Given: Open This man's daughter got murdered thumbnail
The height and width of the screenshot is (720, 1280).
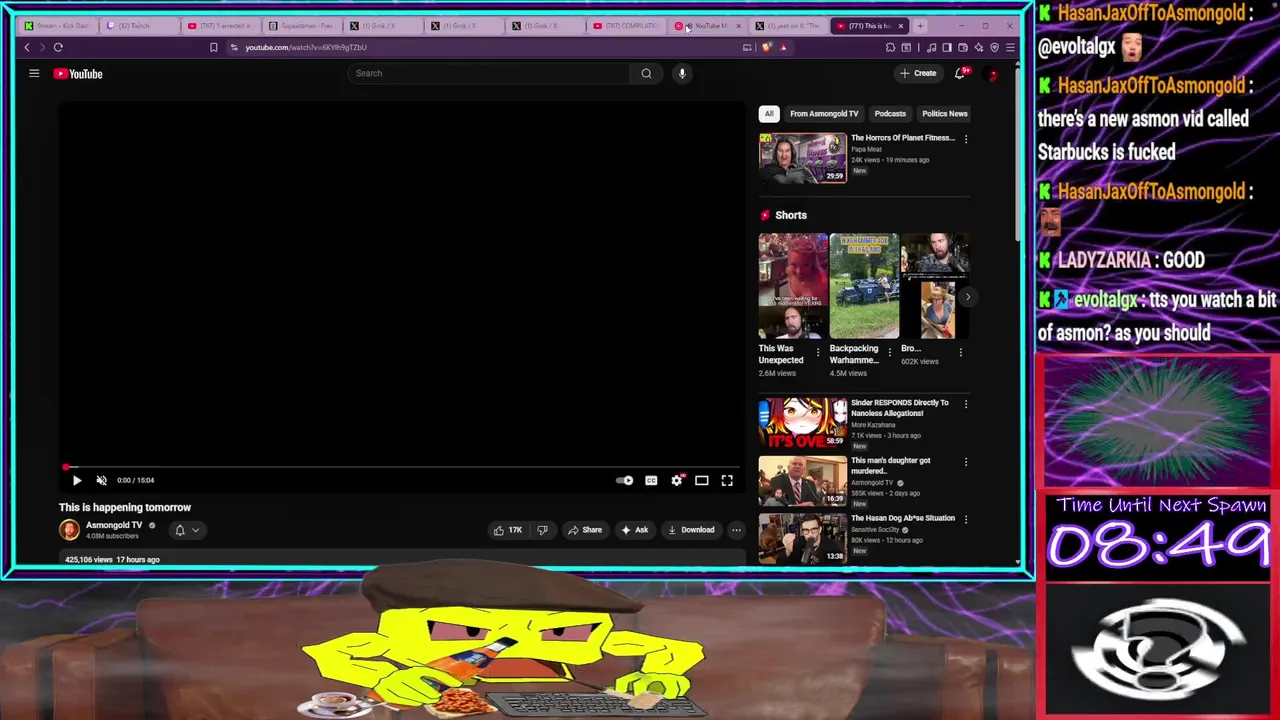Looking at the screenshot, I should 803,481.
